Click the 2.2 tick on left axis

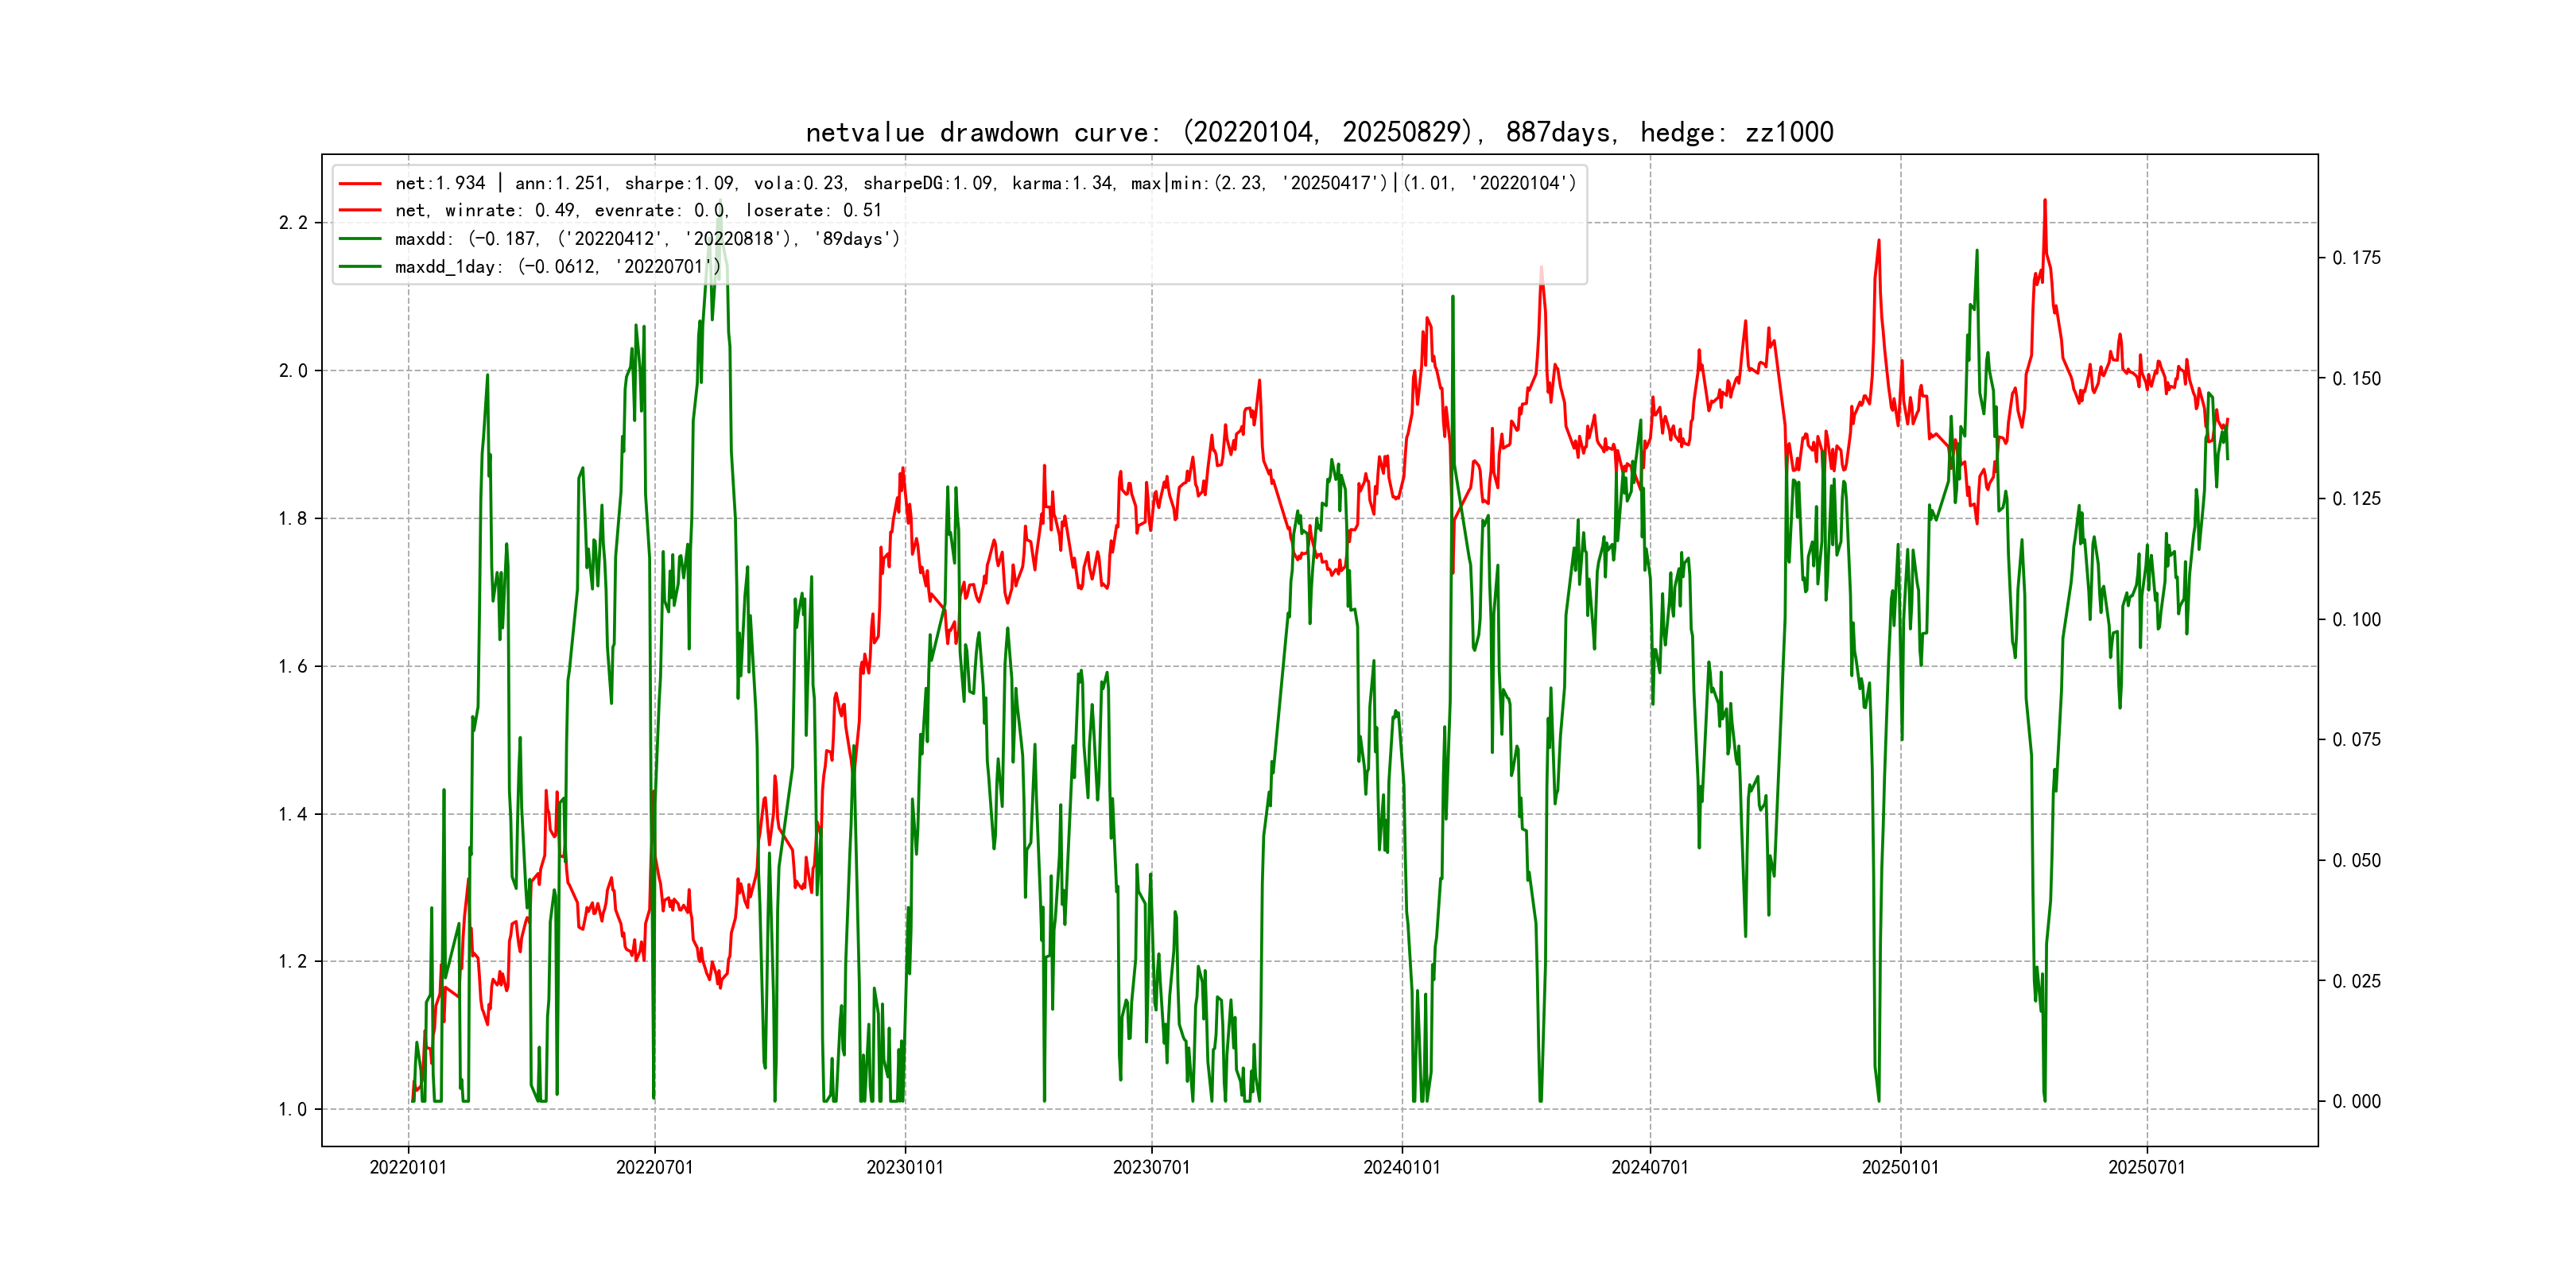pos(293,223)
